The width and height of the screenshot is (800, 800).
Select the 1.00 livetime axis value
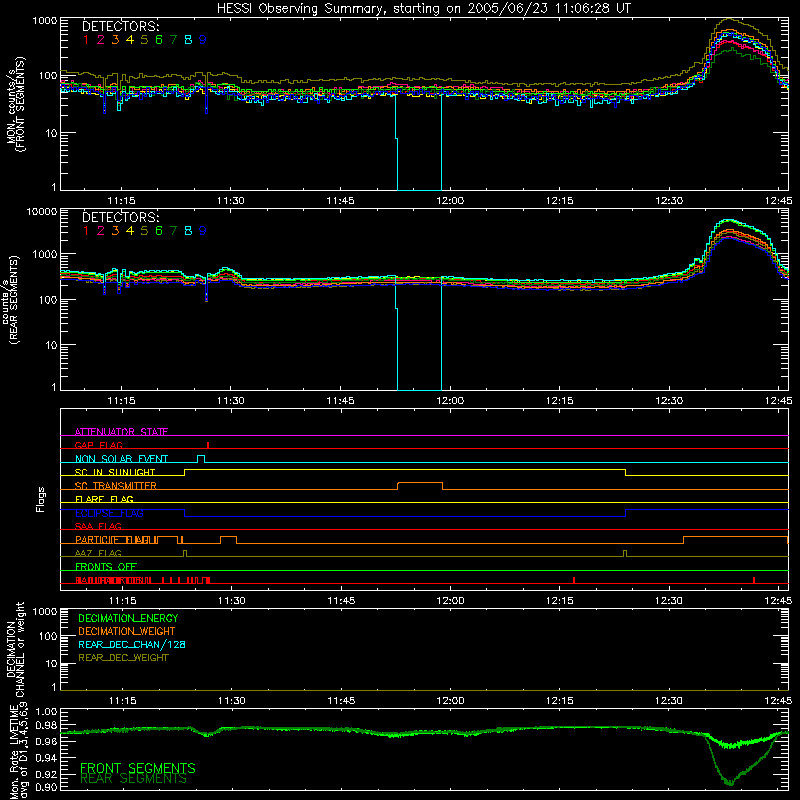click(x=47, y=712)
